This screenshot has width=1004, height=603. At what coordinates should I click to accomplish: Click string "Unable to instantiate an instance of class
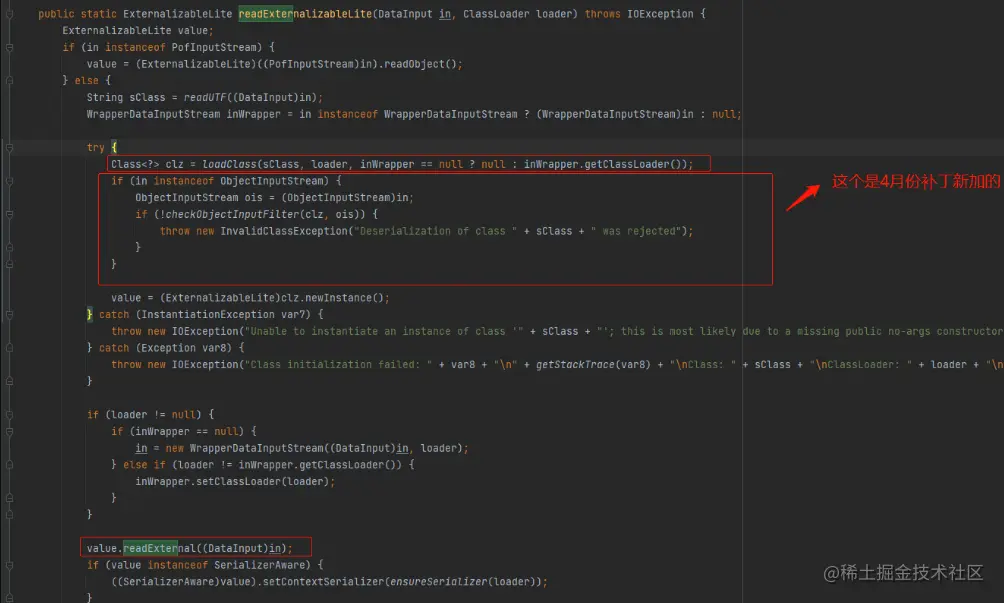click(384, 332)
